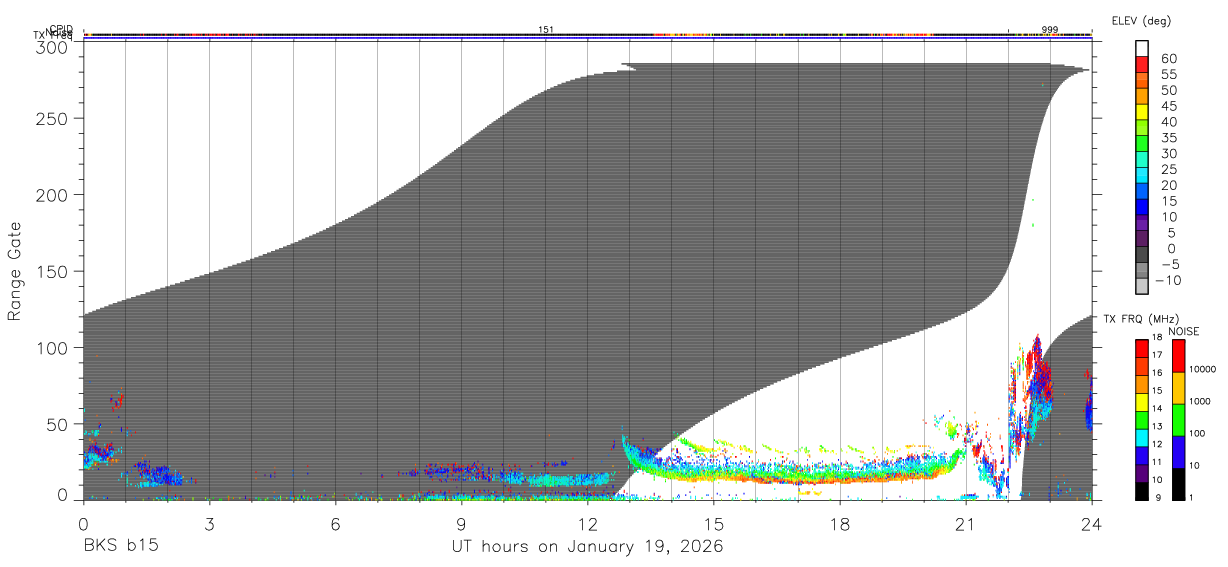
Task: Click the x-axis tick label '3'
Action: point(209,523)
